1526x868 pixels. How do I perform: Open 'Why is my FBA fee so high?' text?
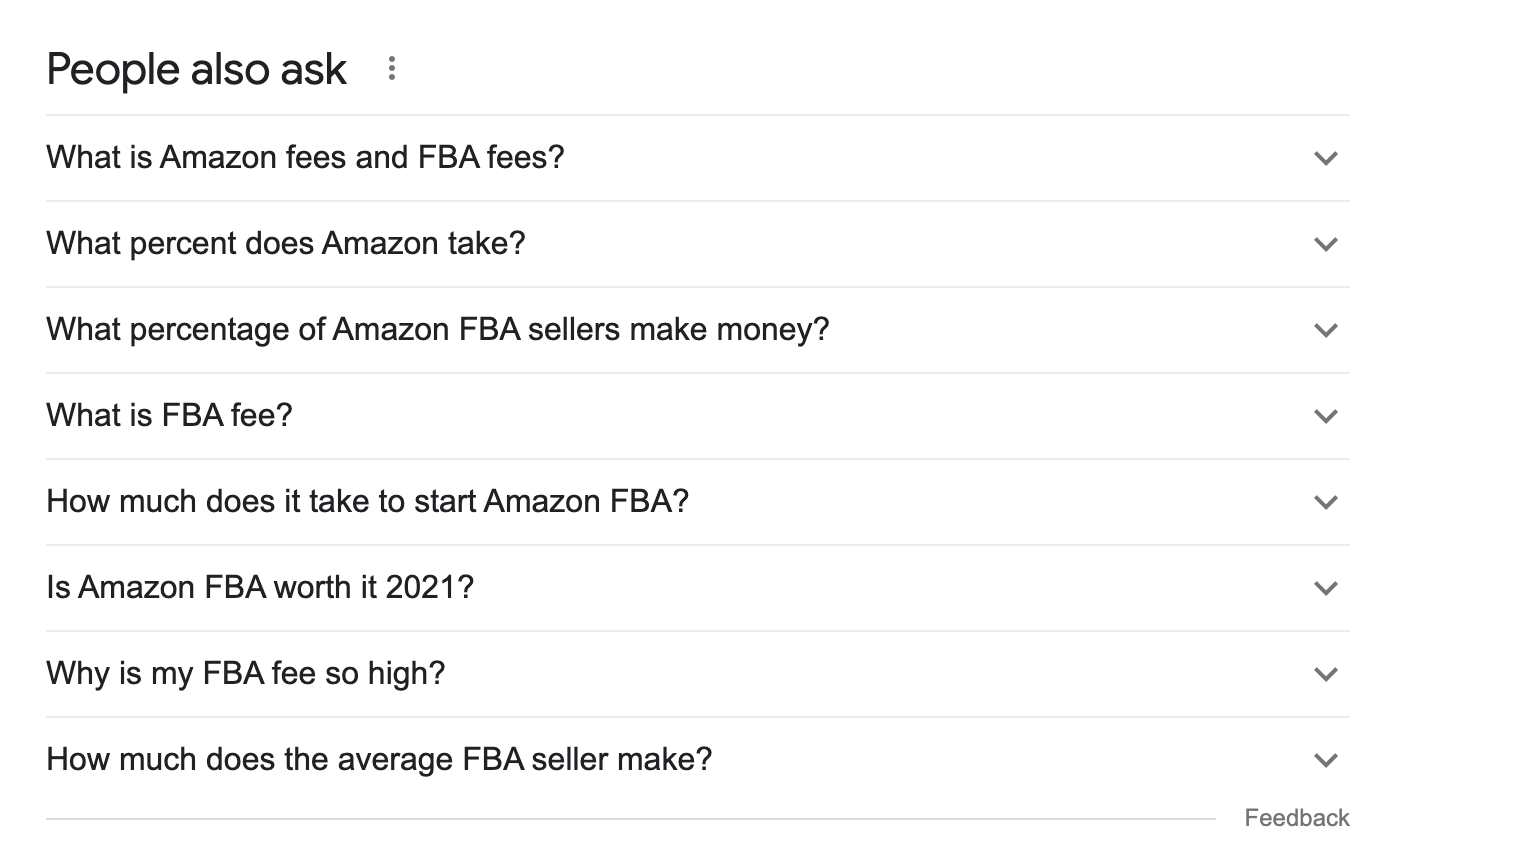245,673
